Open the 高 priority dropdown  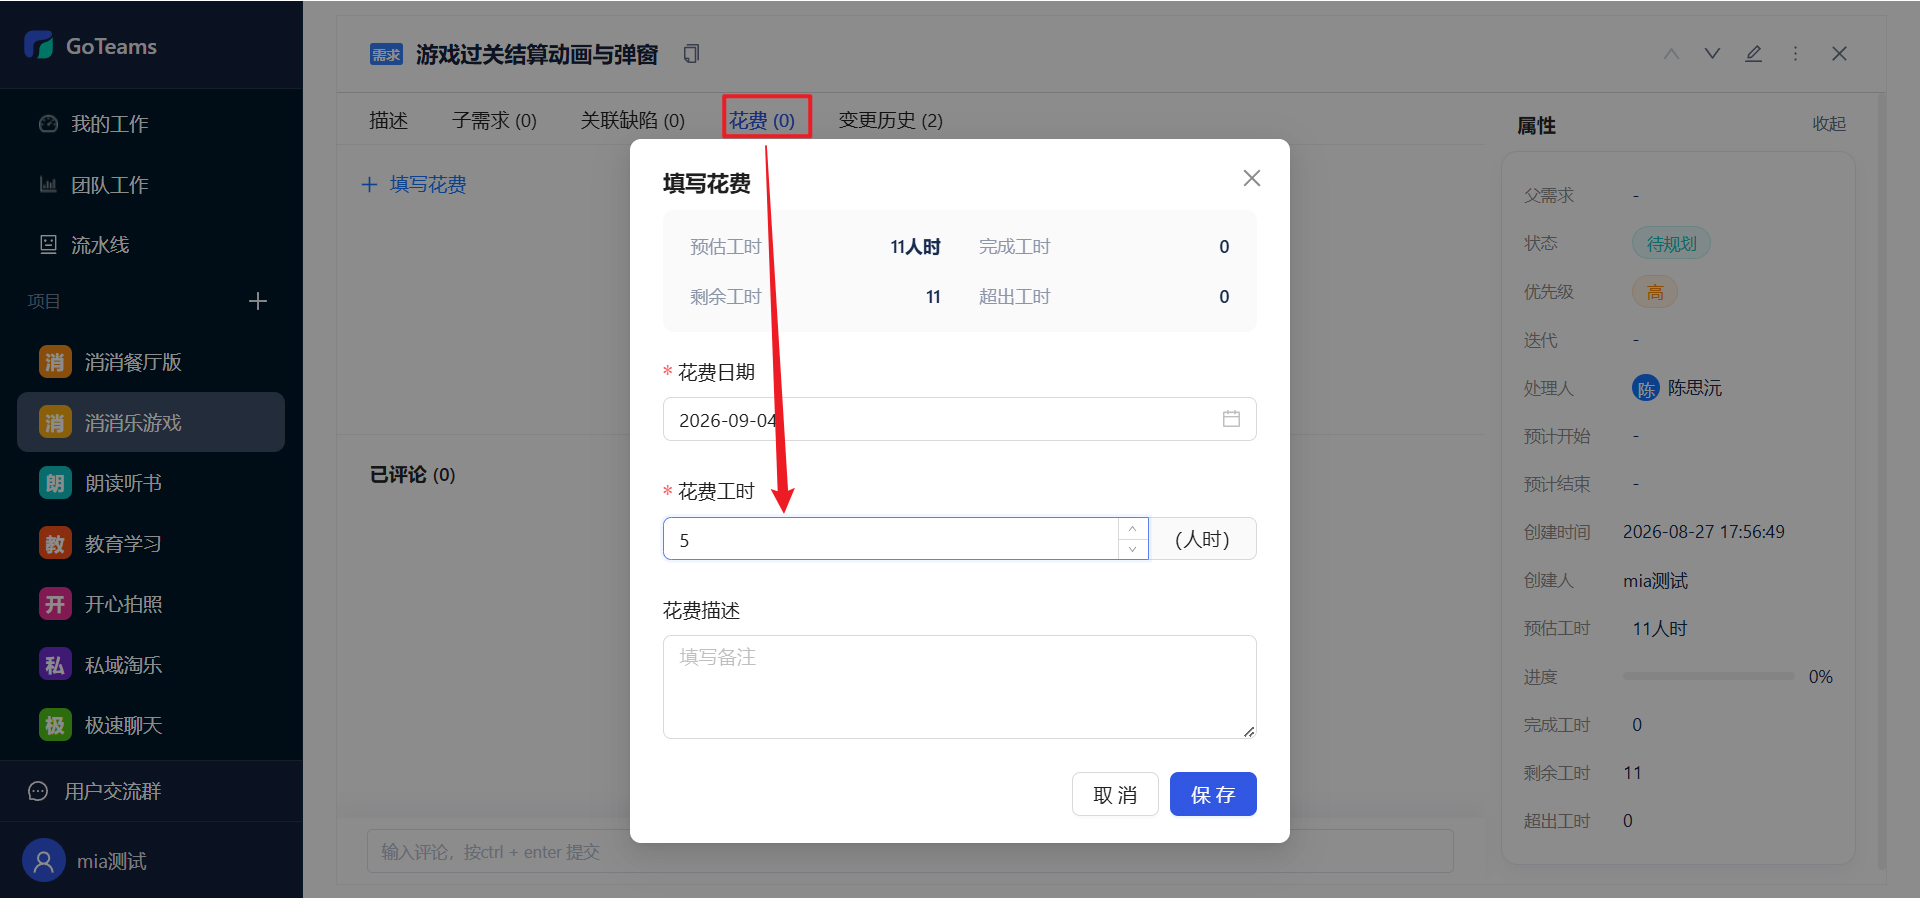tap(1655, 292)
